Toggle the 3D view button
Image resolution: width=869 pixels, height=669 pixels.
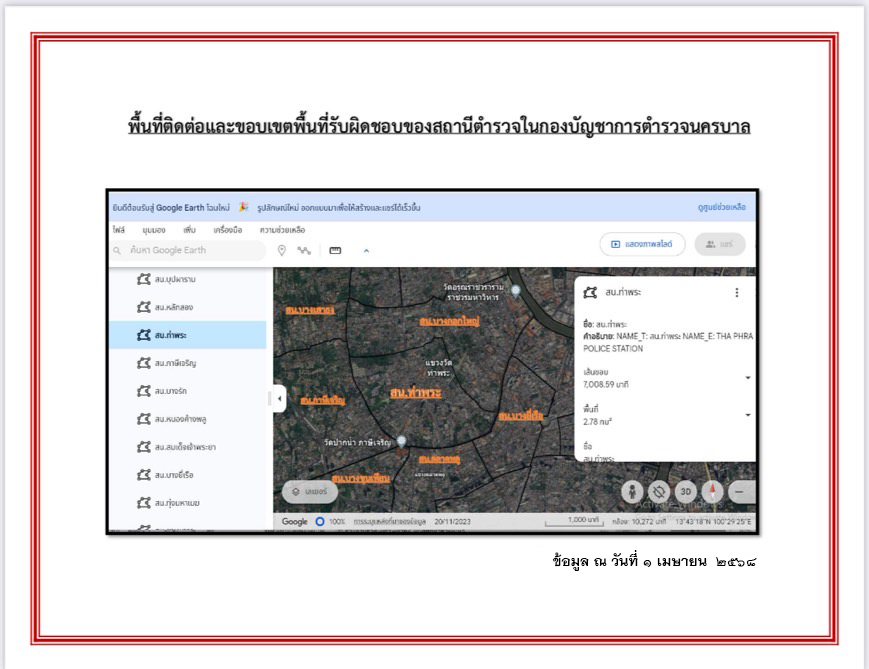click(x=685, y=492)
